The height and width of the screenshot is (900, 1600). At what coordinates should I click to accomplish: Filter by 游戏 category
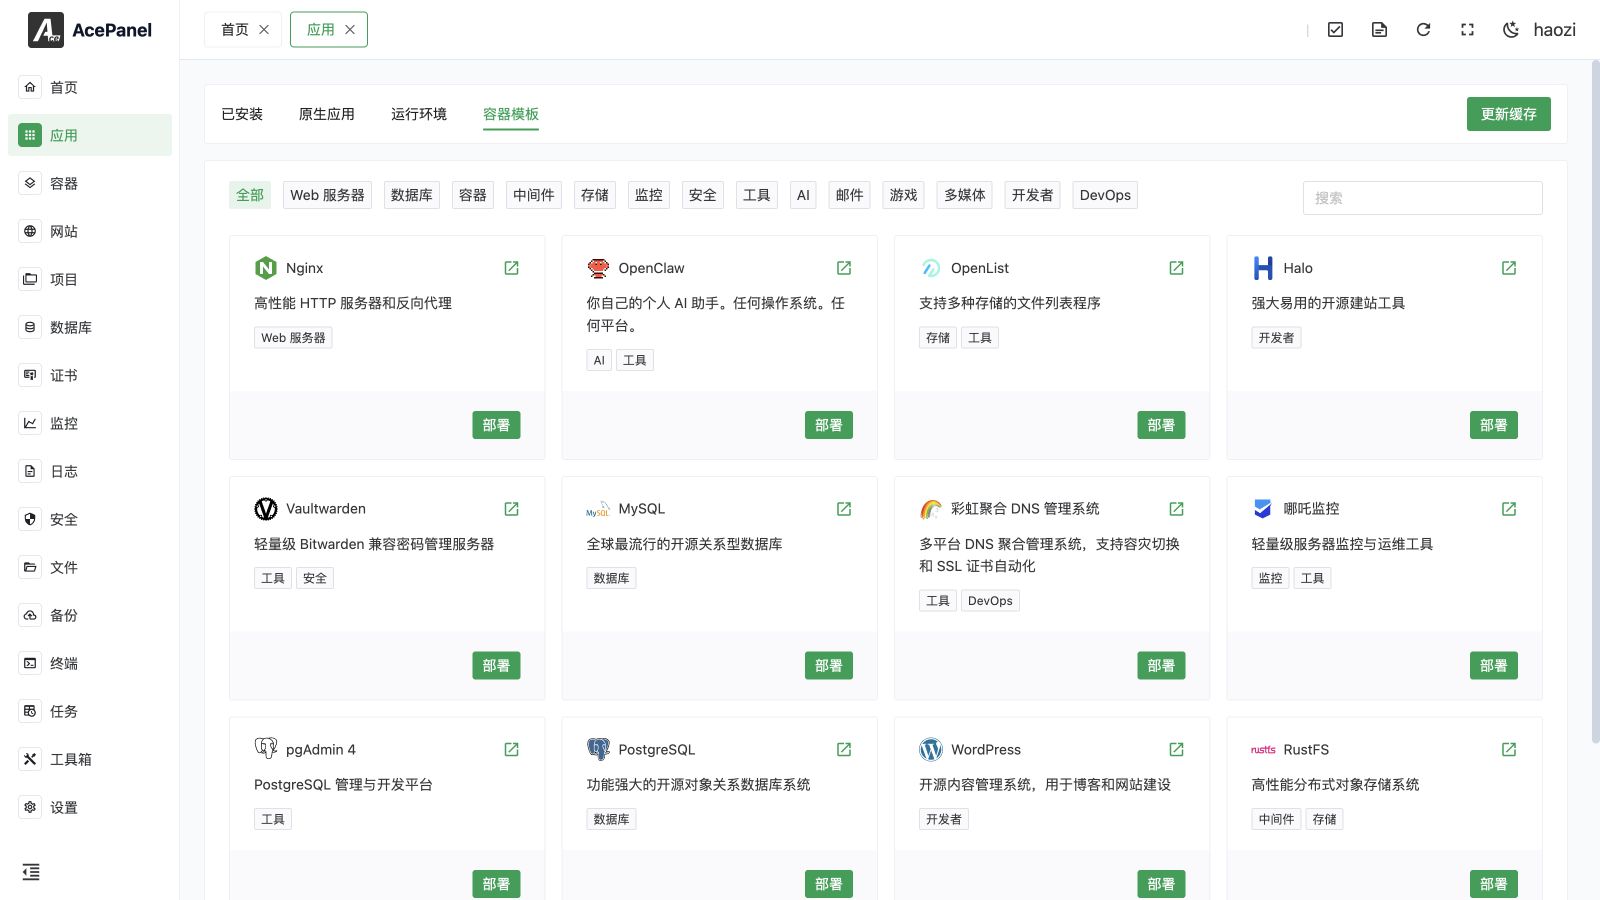(x=904, y=195)
